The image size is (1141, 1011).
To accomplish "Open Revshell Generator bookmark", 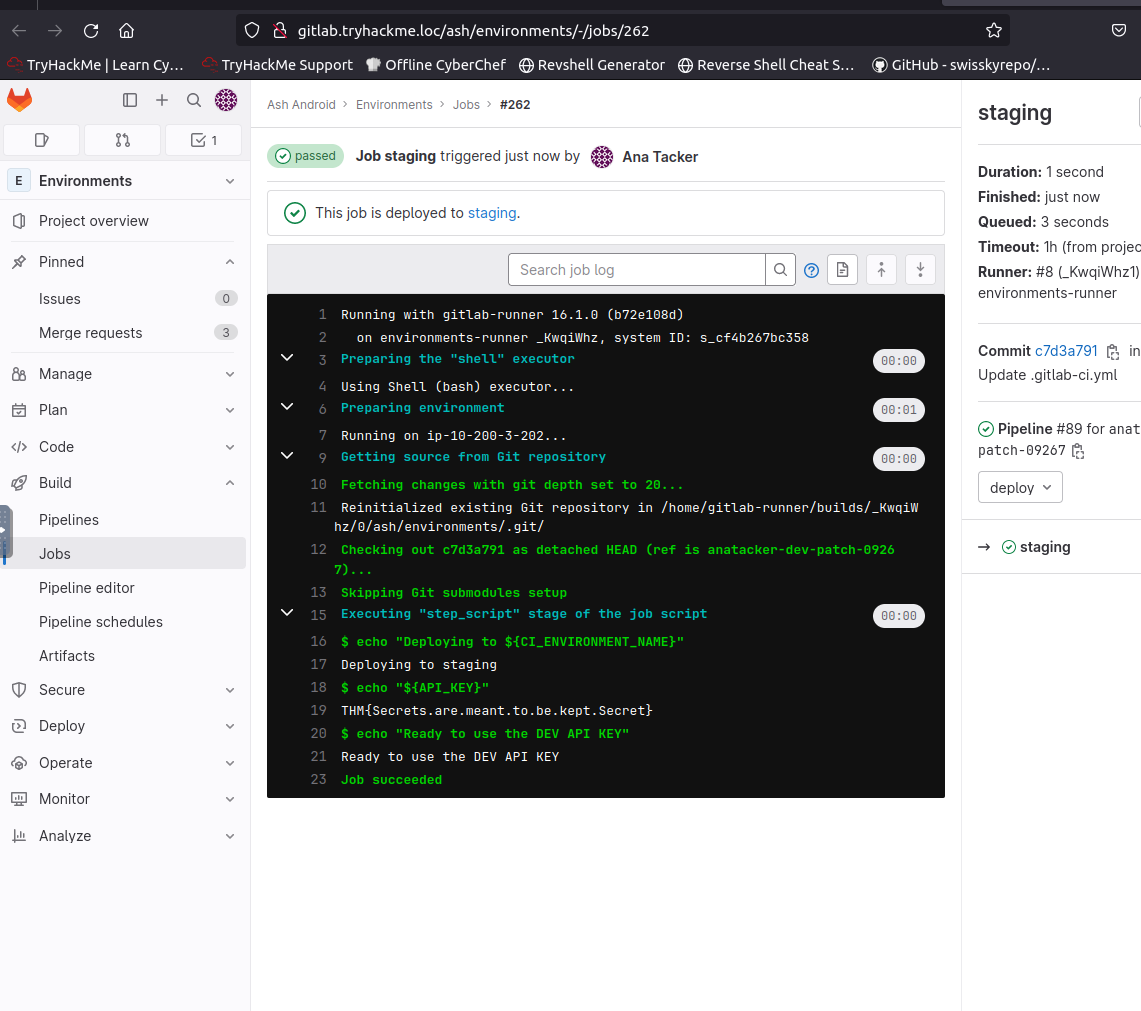I will coord(592,65).
